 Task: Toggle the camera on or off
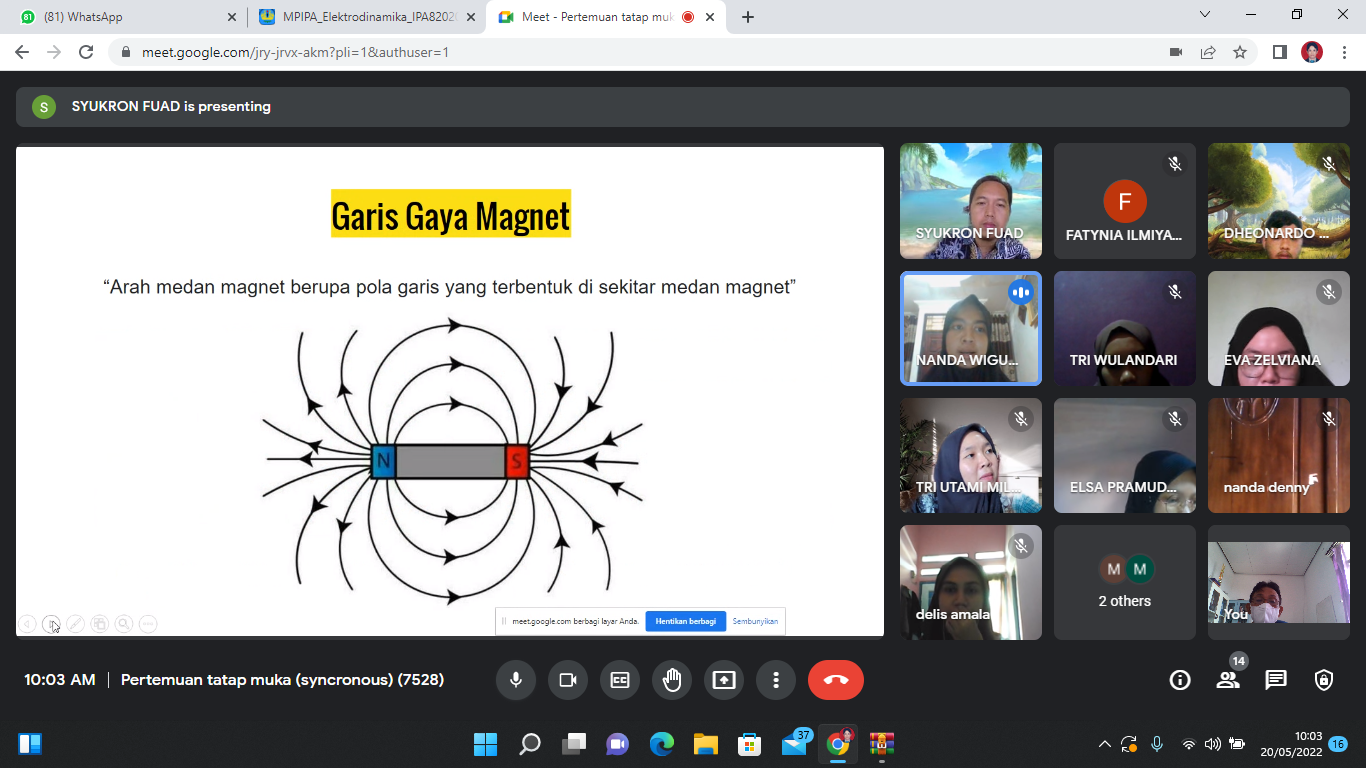pos(568,680)
